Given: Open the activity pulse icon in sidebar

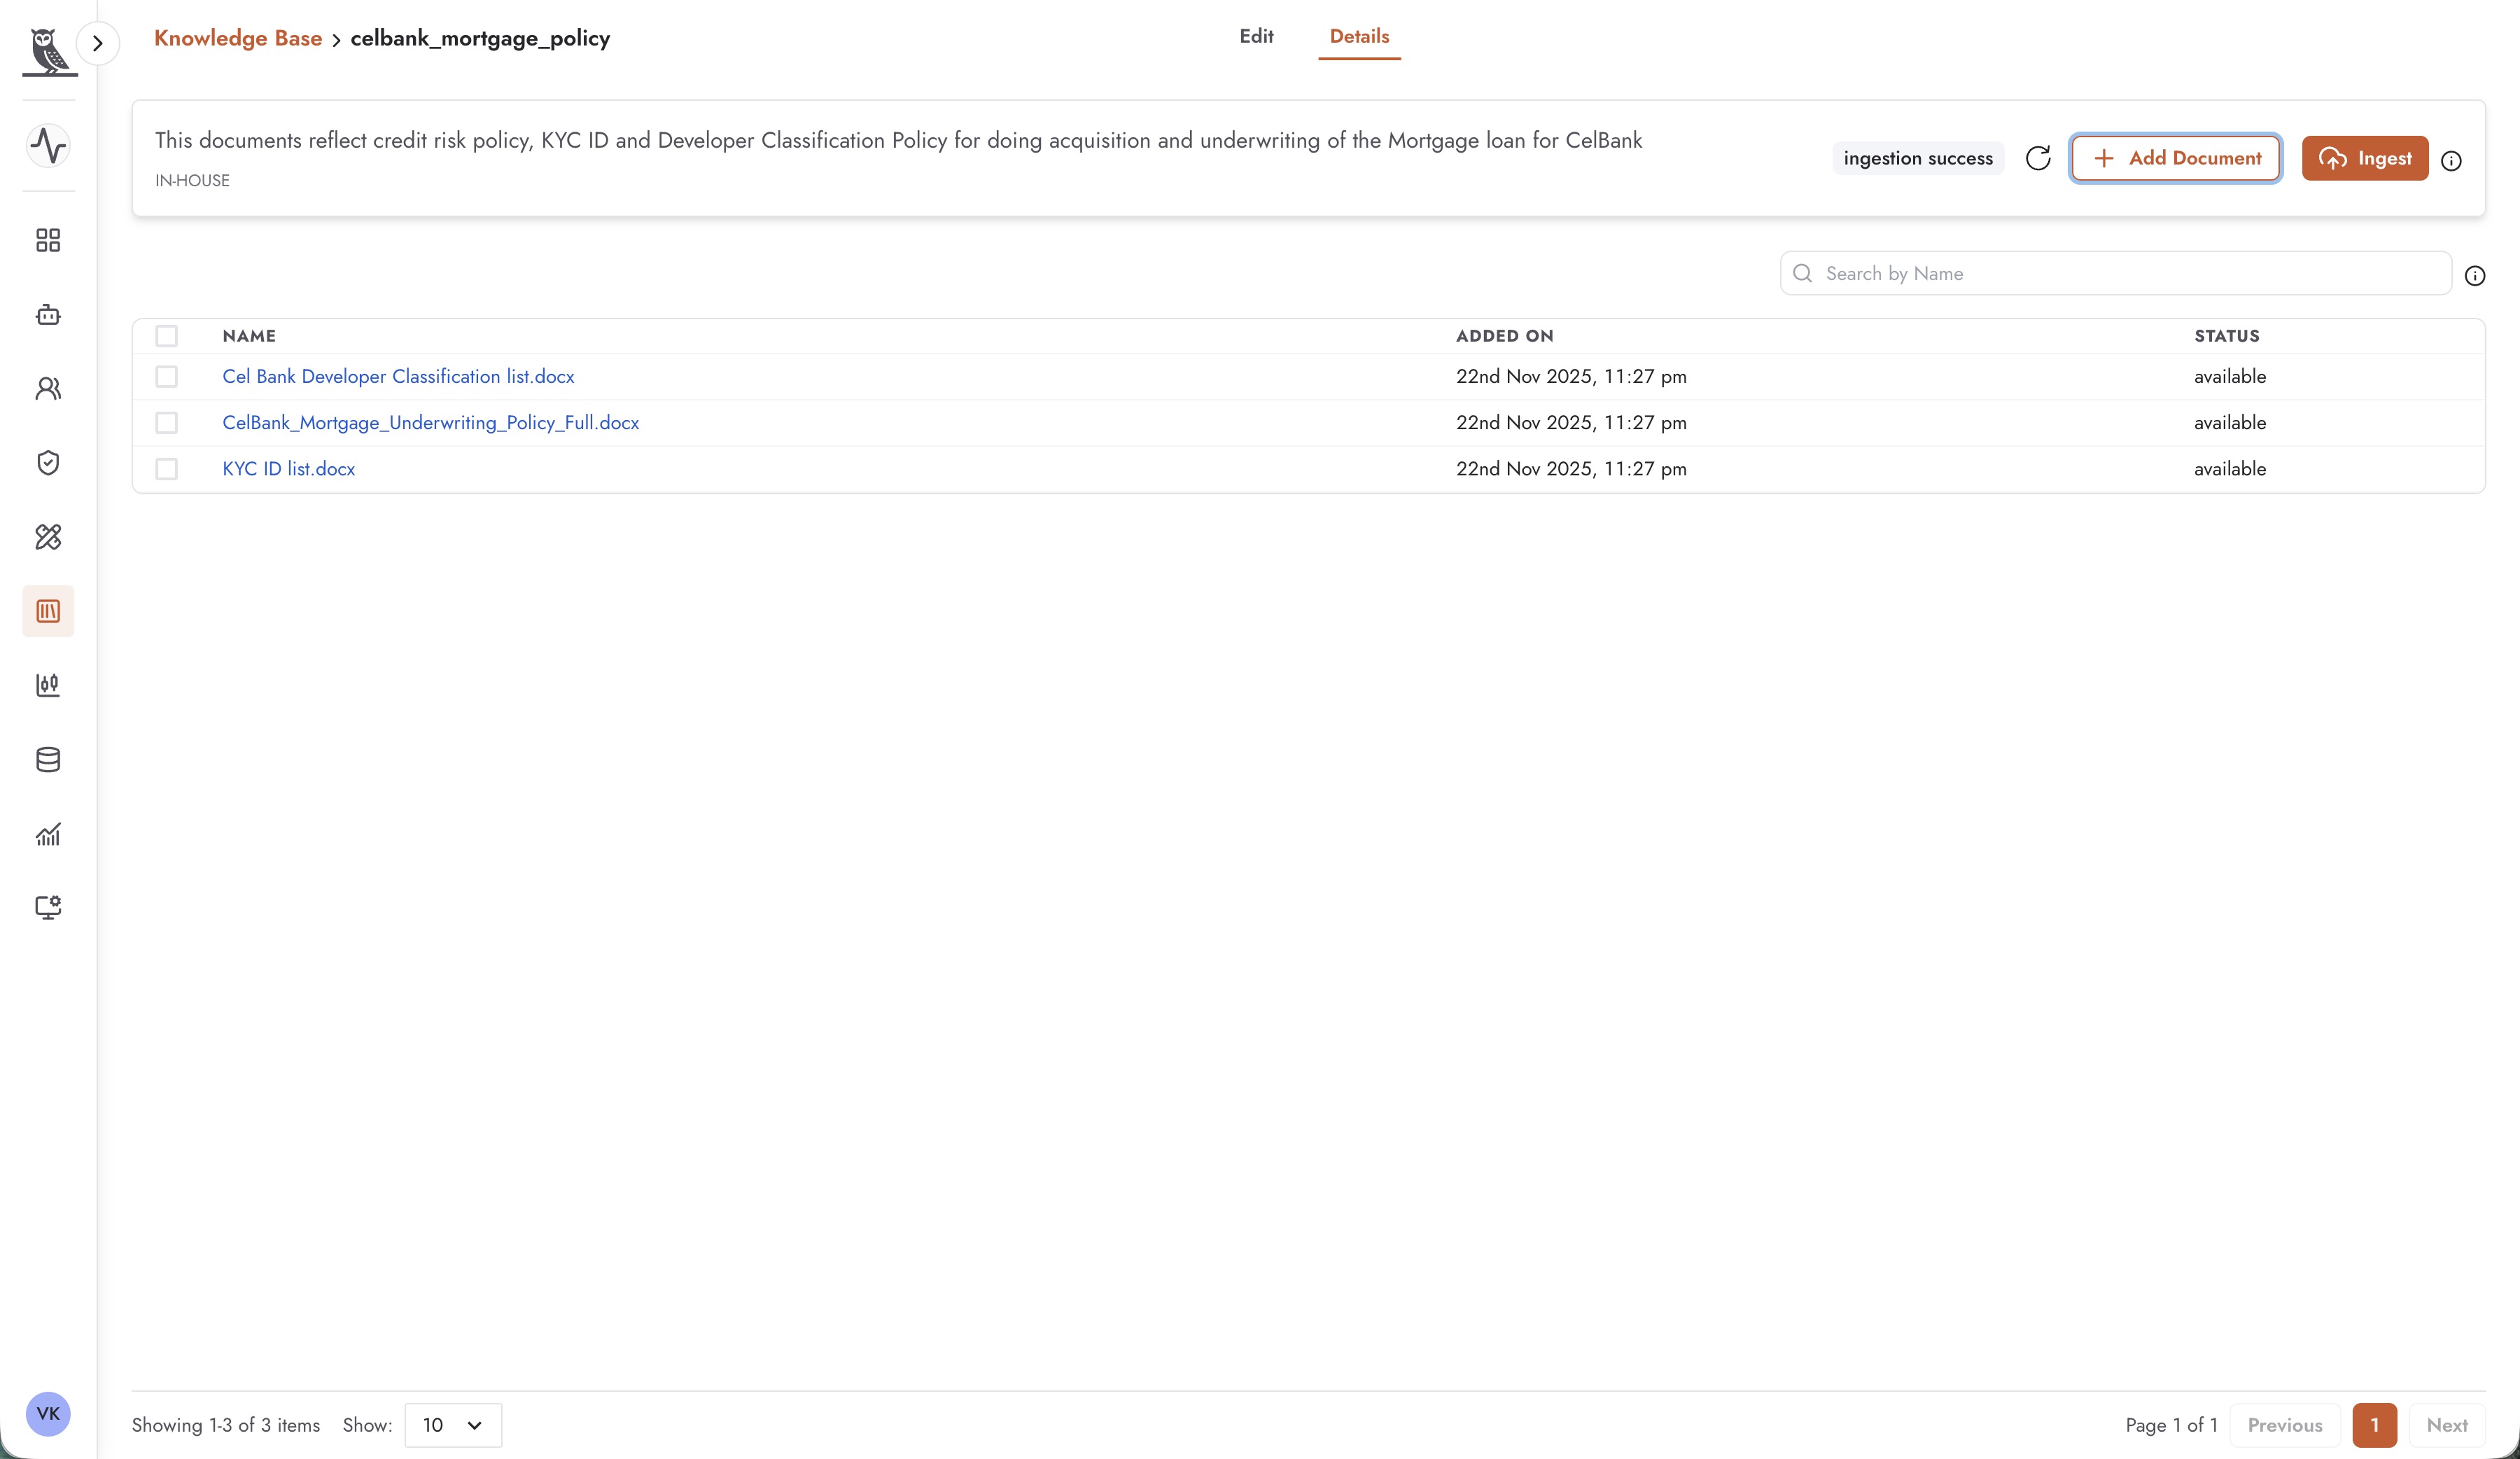Looking at the screenshot, I should 48,146.
